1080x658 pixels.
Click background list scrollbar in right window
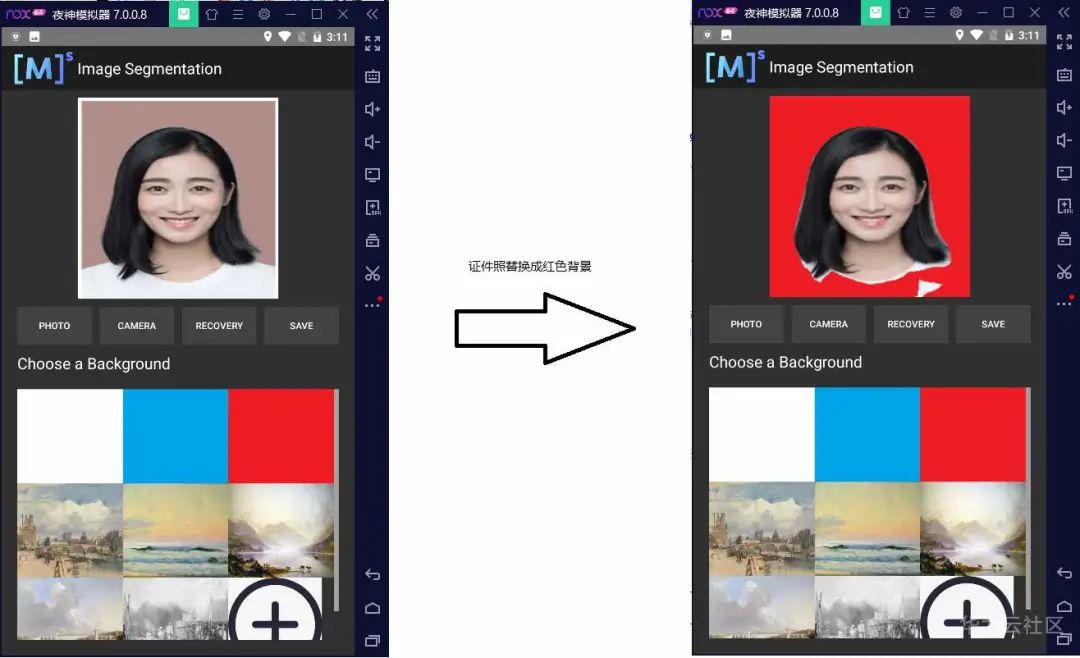pyautogui.click(x=1028, y=498)
